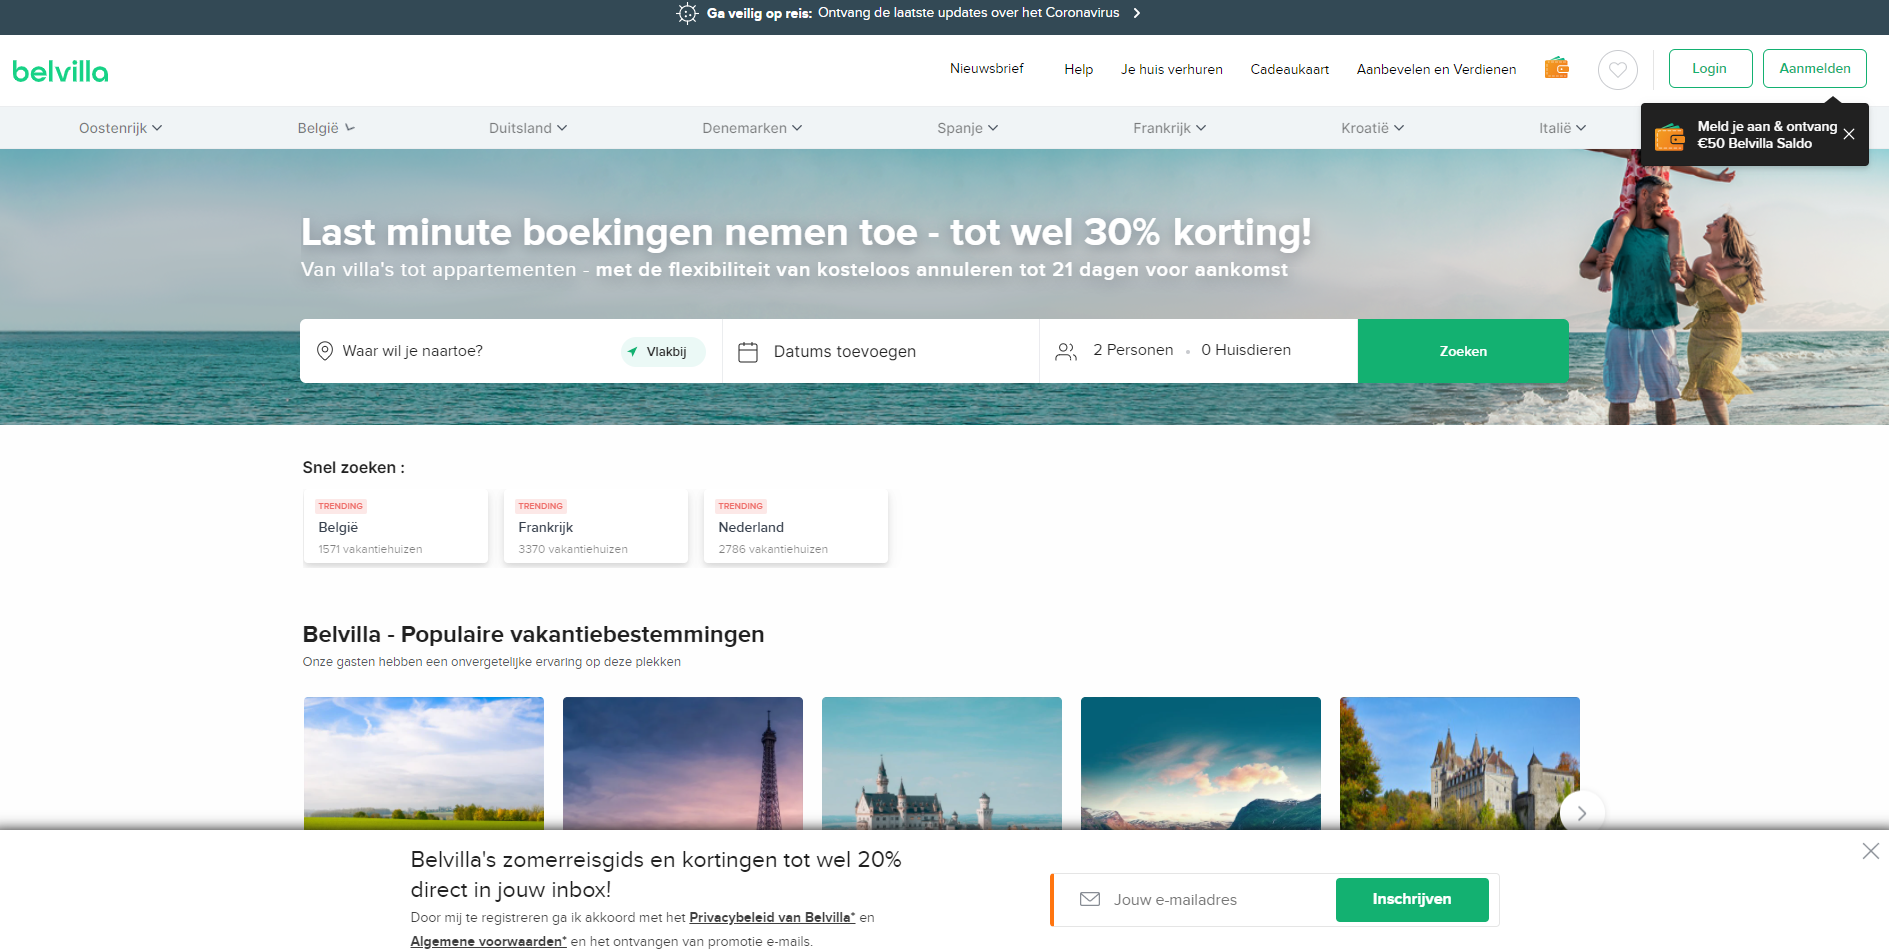This screenshot has height=951, width=1889.
Task: Click 'Belvilla - Populaire vakantiebestemmingen' heading
Action: point(533,634)
